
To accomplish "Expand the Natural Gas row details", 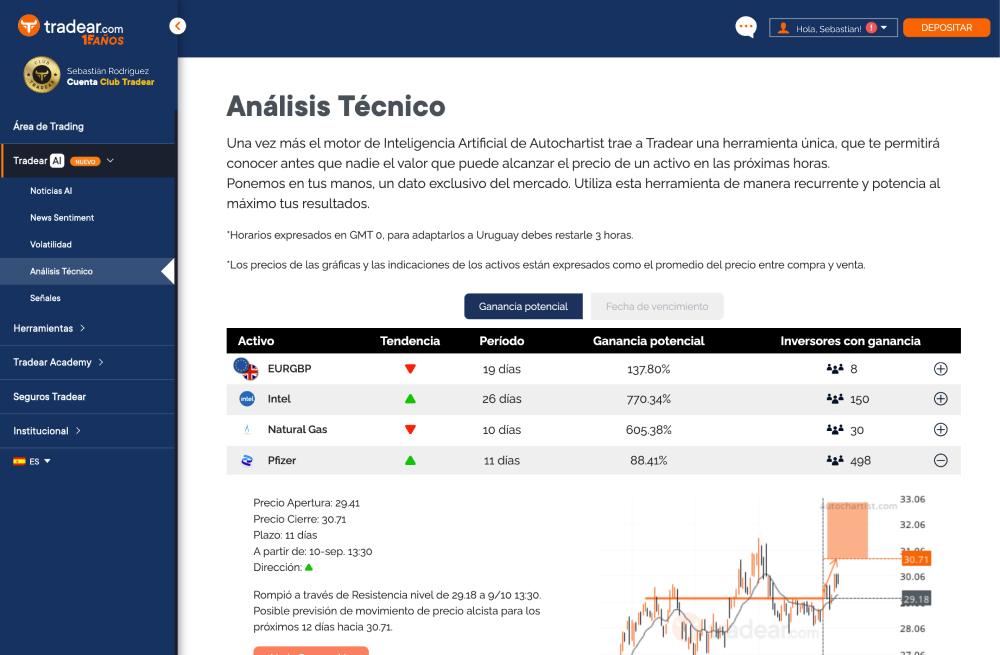I will coord(941,429).
